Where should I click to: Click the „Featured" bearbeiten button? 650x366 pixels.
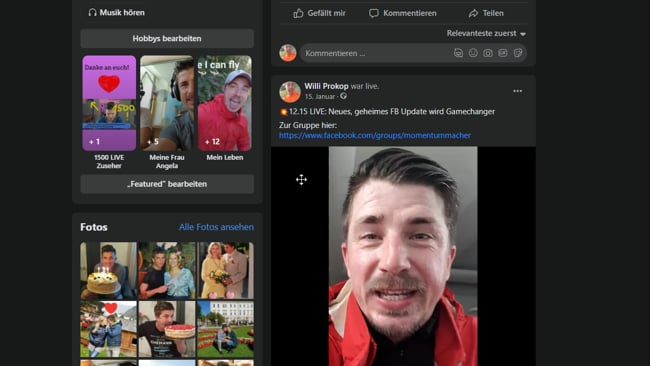point(167,184)
